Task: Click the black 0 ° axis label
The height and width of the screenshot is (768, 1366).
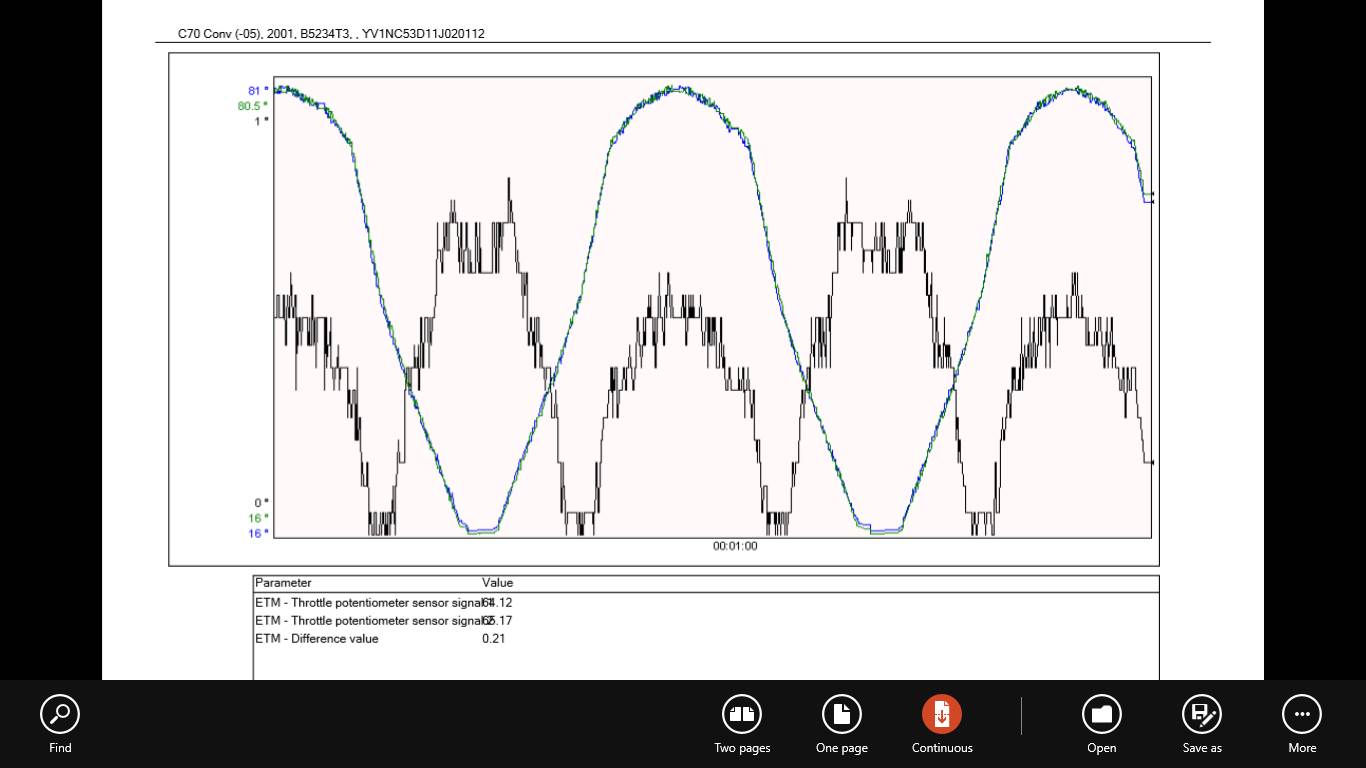Action: [x=261, y=503]
